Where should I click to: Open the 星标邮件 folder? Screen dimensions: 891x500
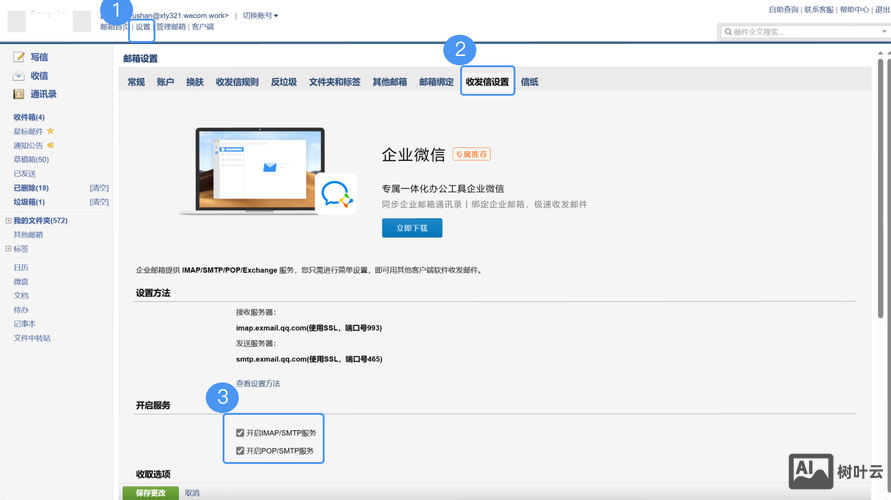point(28,131)
